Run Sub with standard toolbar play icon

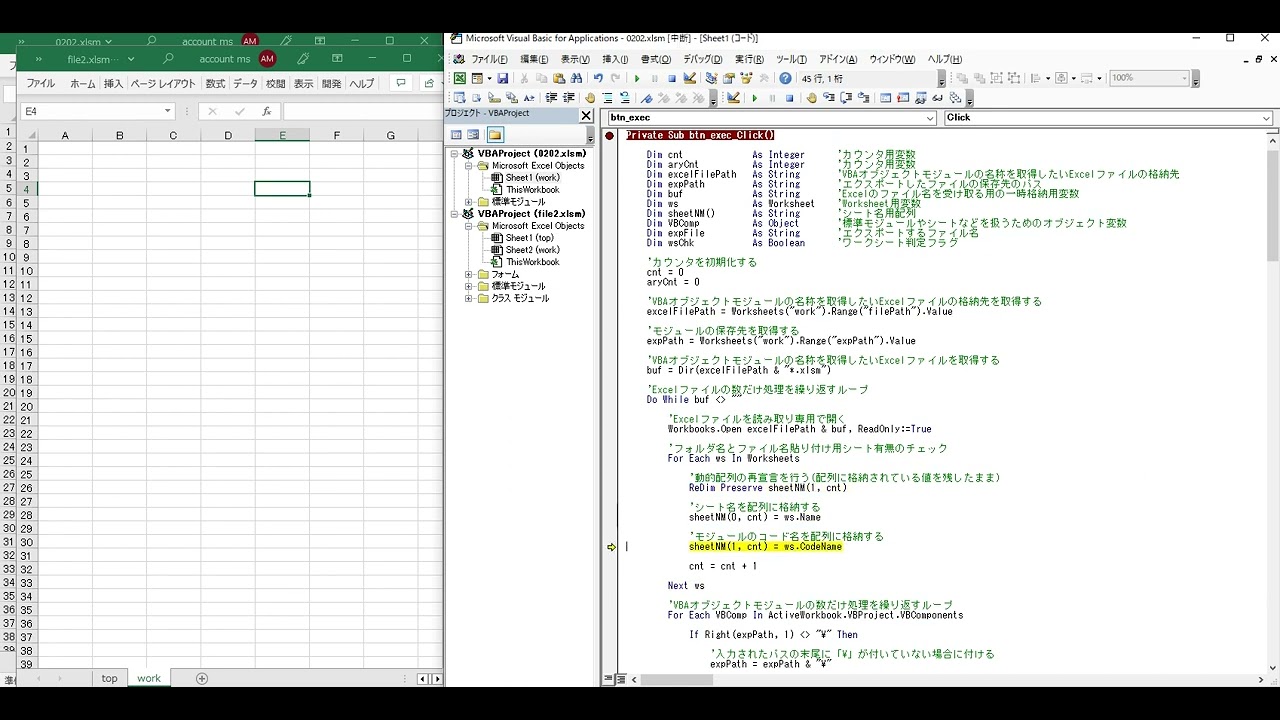[x=637, y=78]
